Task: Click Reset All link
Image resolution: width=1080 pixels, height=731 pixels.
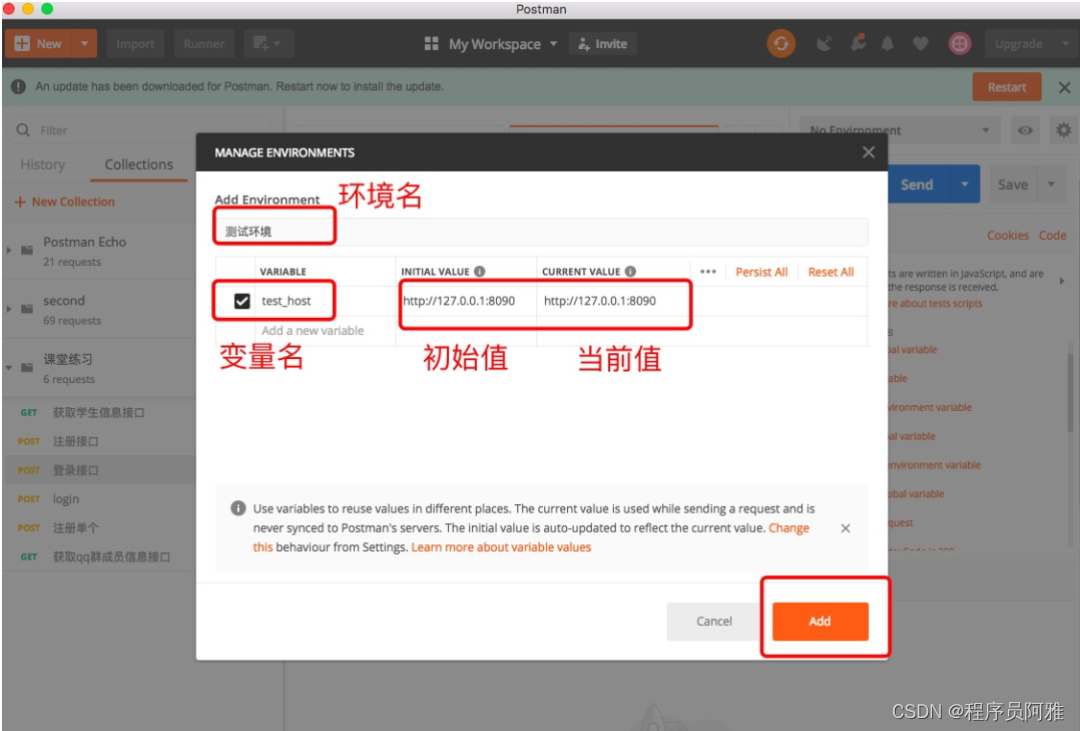Action: (x=831, y=272)
